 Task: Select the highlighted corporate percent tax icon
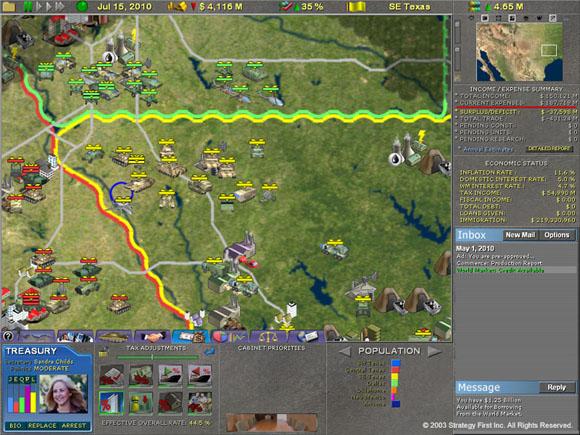111,403
